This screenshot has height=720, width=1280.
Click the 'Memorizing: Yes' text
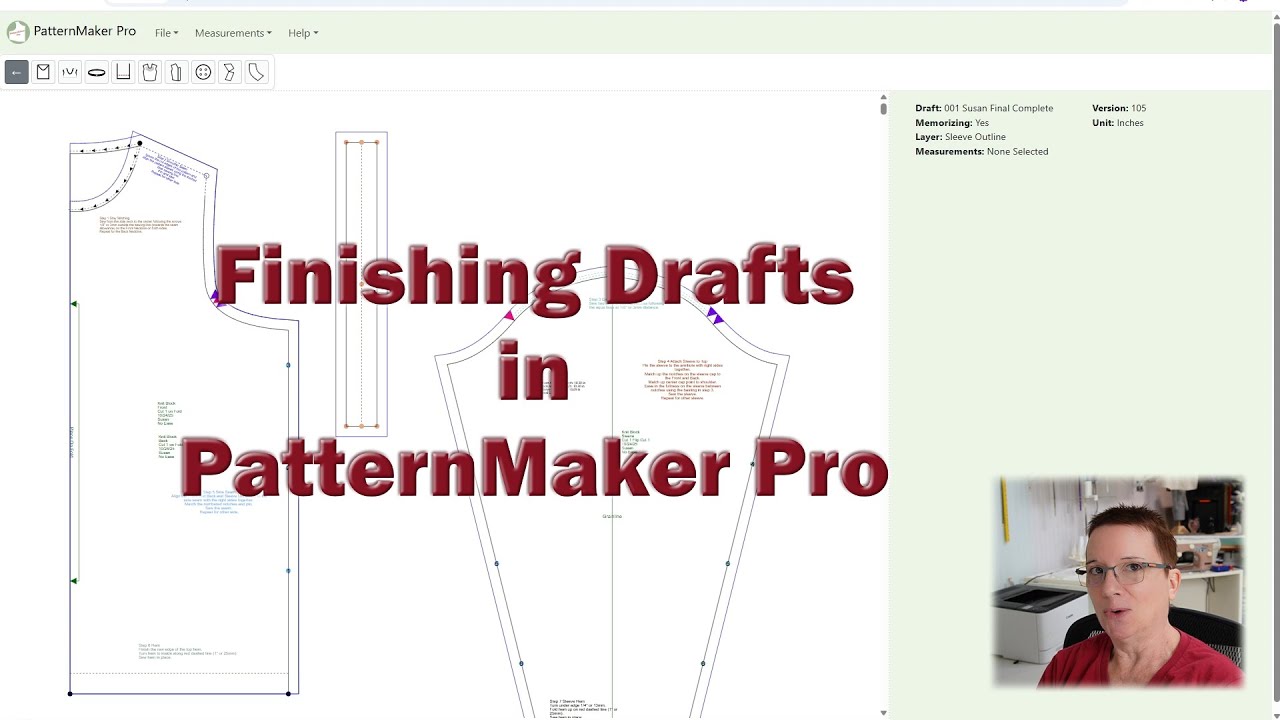point(952,123)
